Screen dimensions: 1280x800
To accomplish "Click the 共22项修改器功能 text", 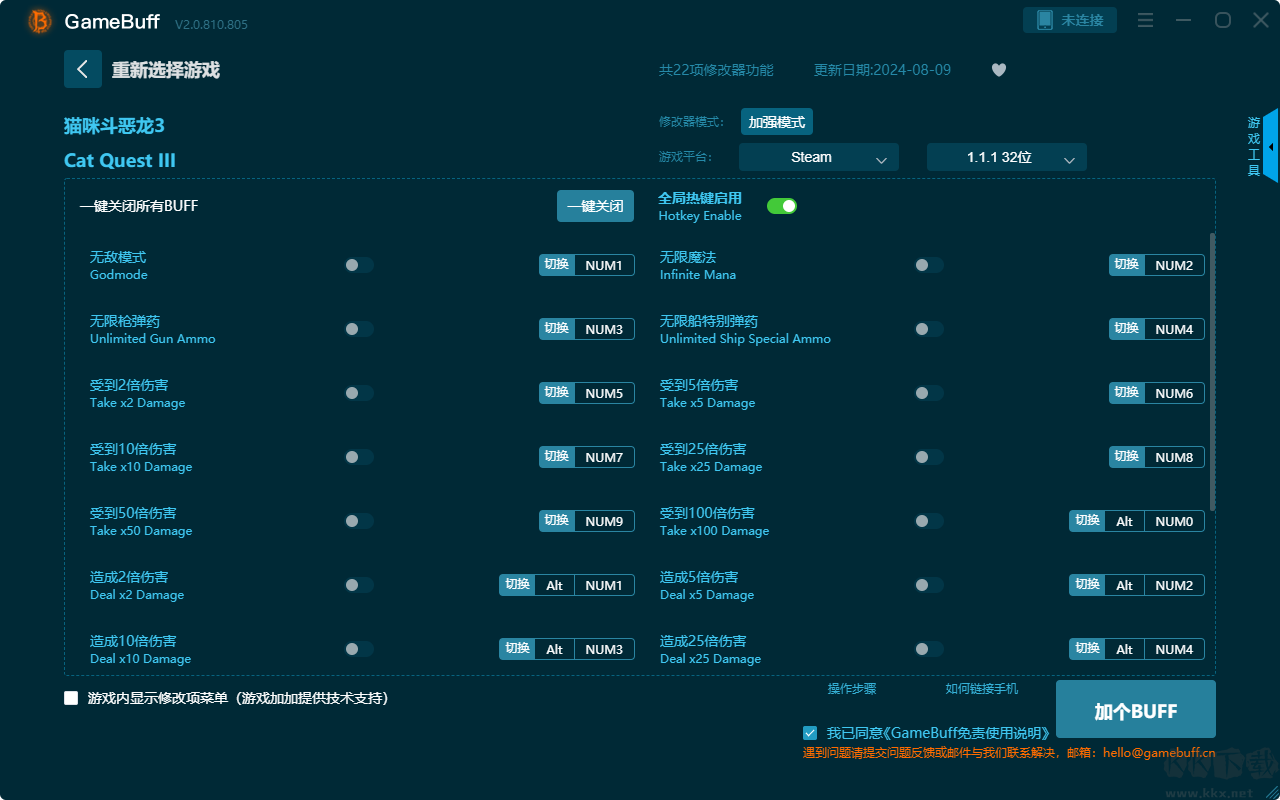I will [x=716, y=70].
